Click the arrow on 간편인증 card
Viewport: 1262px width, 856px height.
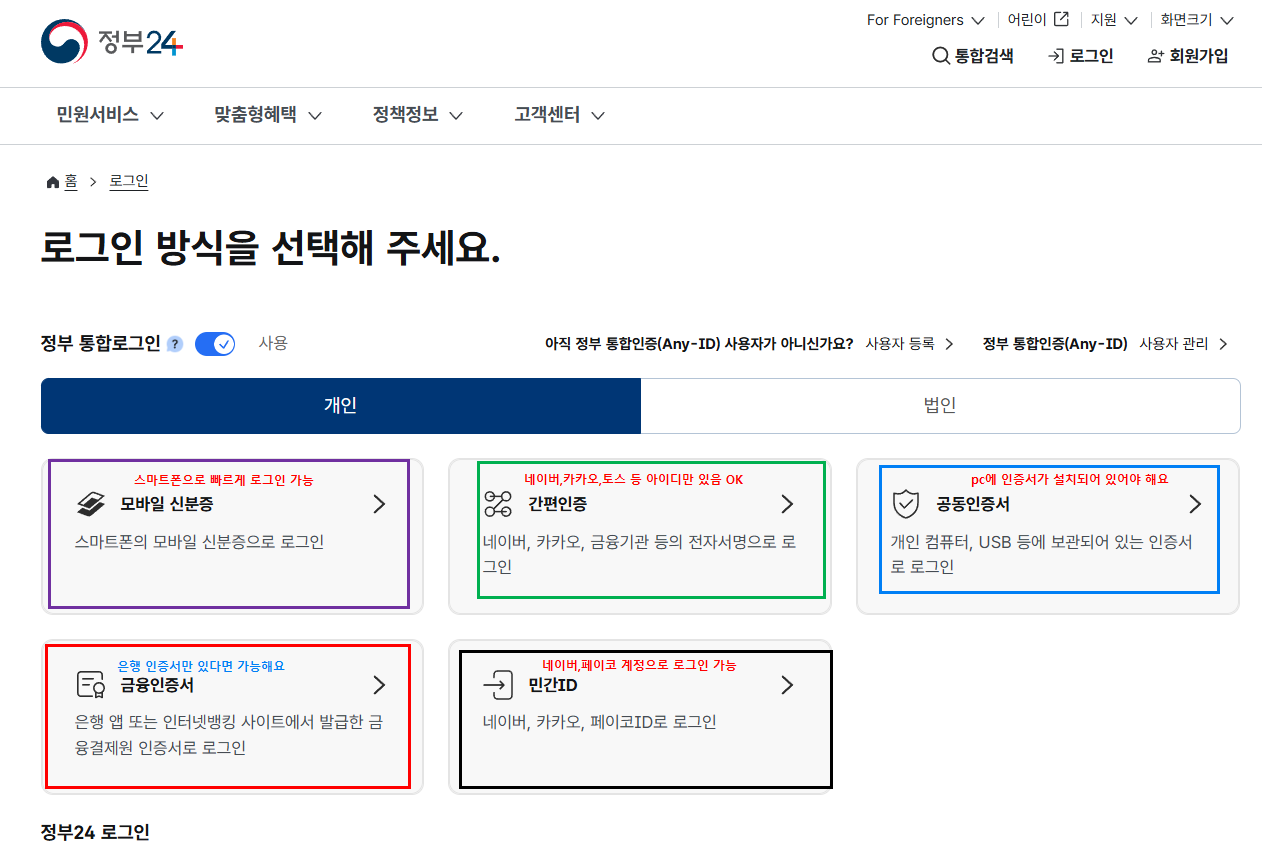point(787,504)
